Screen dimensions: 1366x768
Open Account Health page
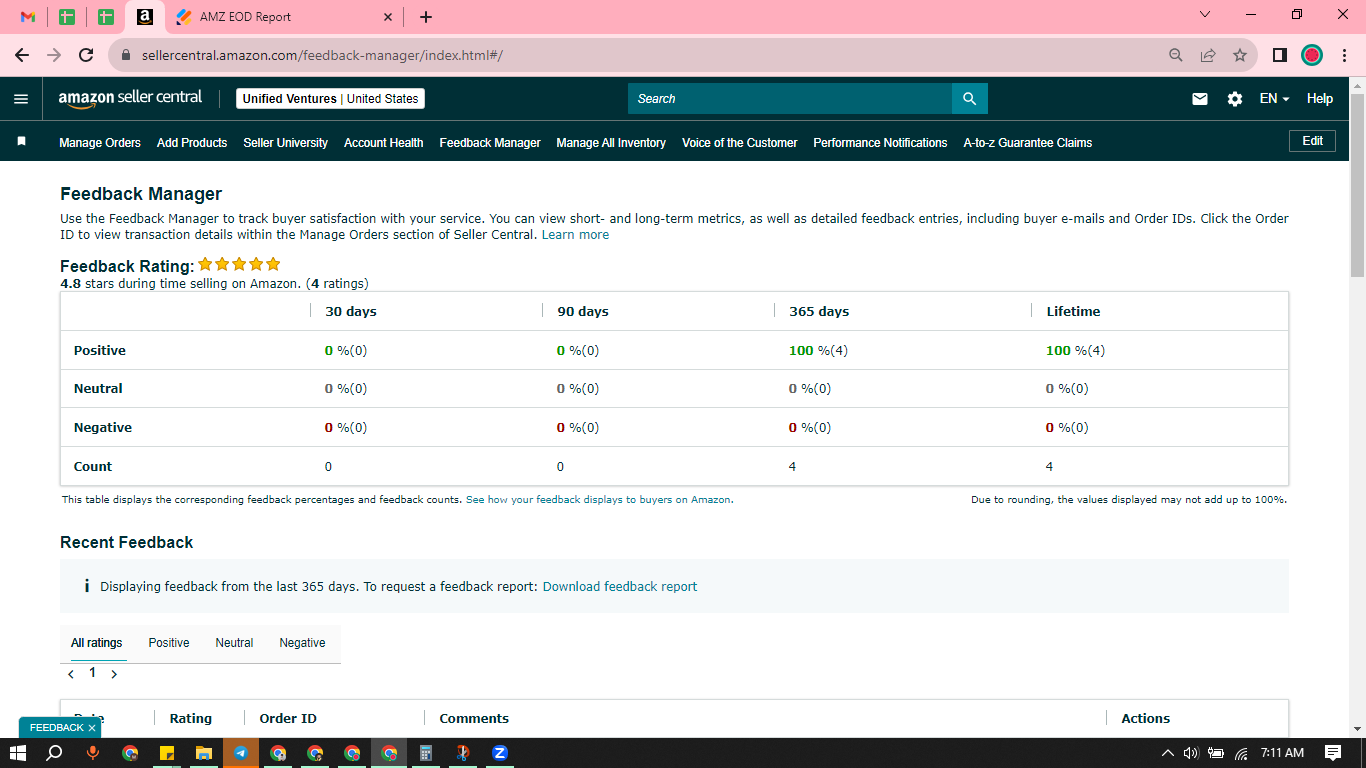tap(384, 143)
